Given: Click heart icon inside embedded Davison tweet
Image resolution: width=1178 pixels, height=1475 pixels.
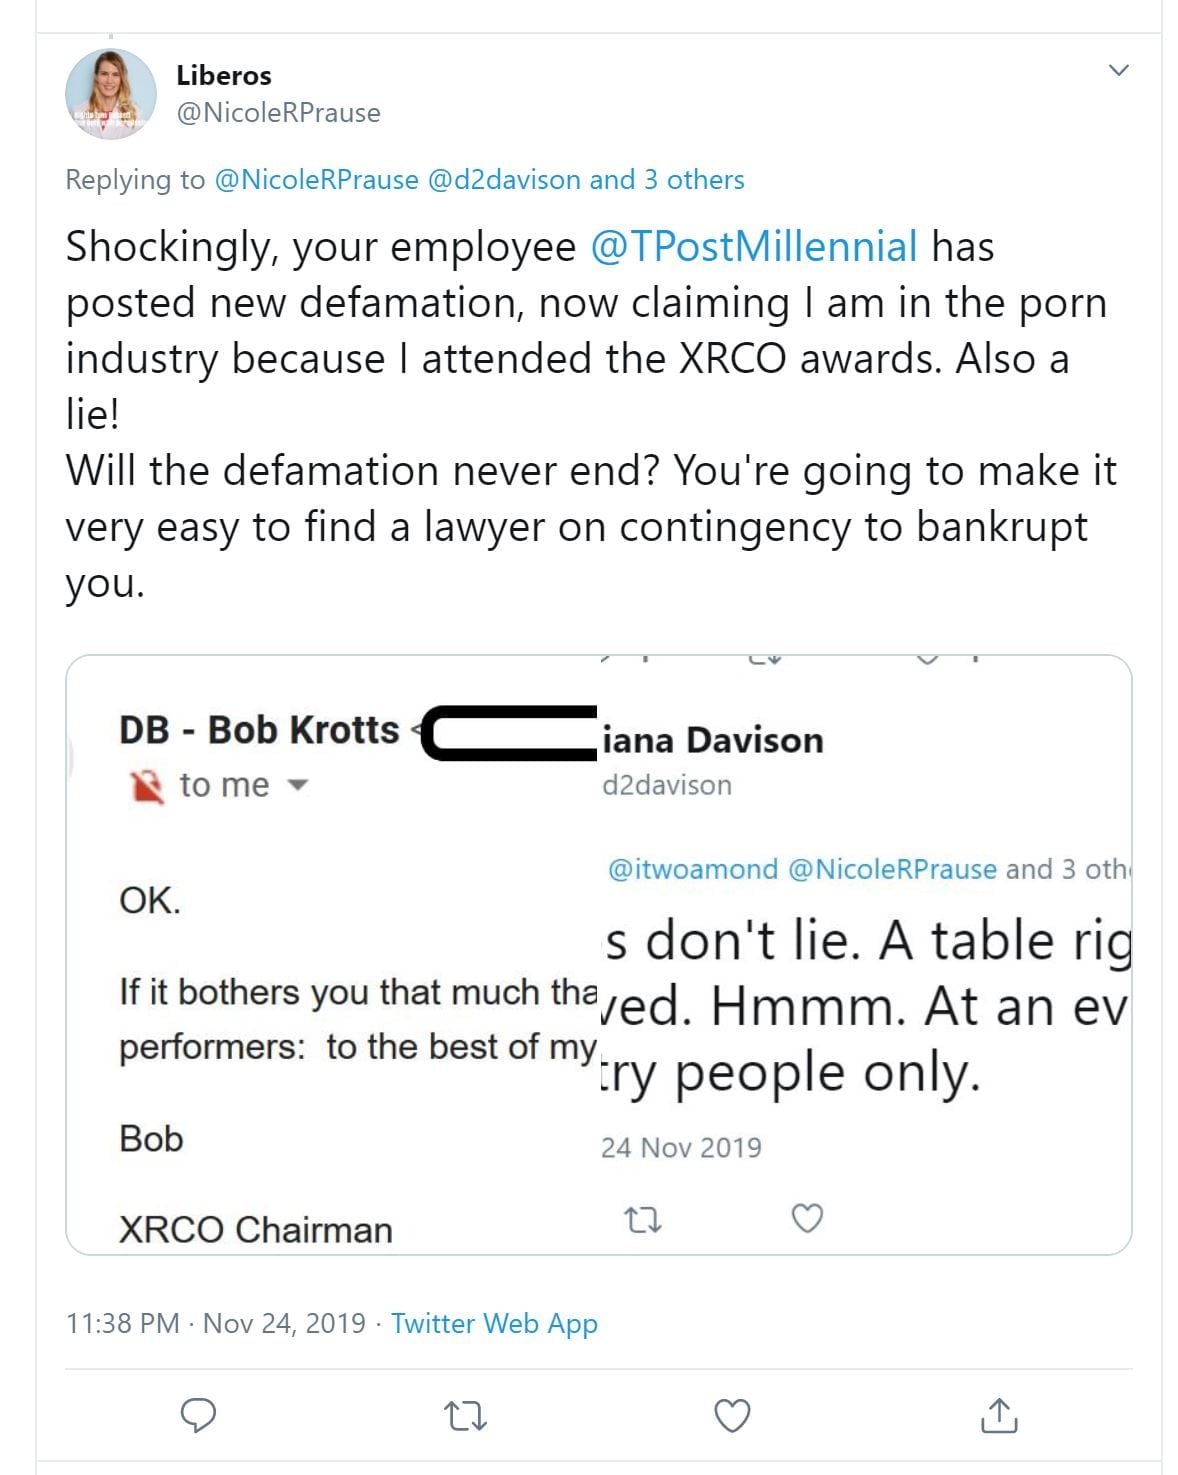Looking at the screenshot, I should pos(807,1219).
